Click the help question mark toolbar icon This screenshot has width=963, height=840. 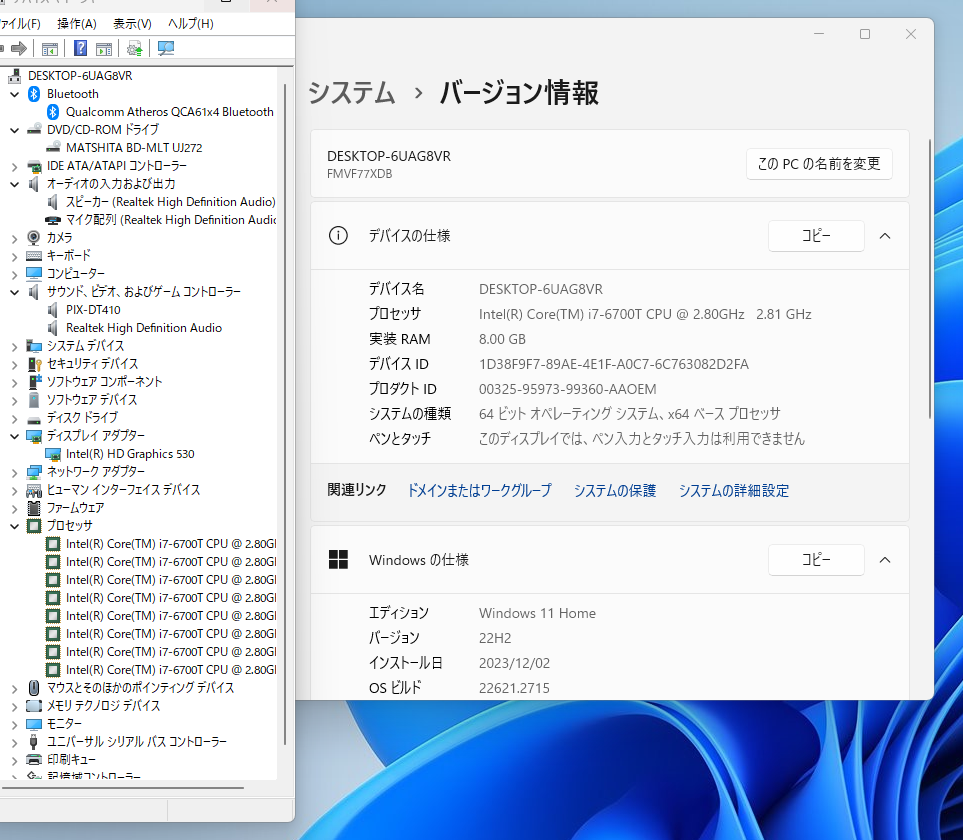point(80,48)
